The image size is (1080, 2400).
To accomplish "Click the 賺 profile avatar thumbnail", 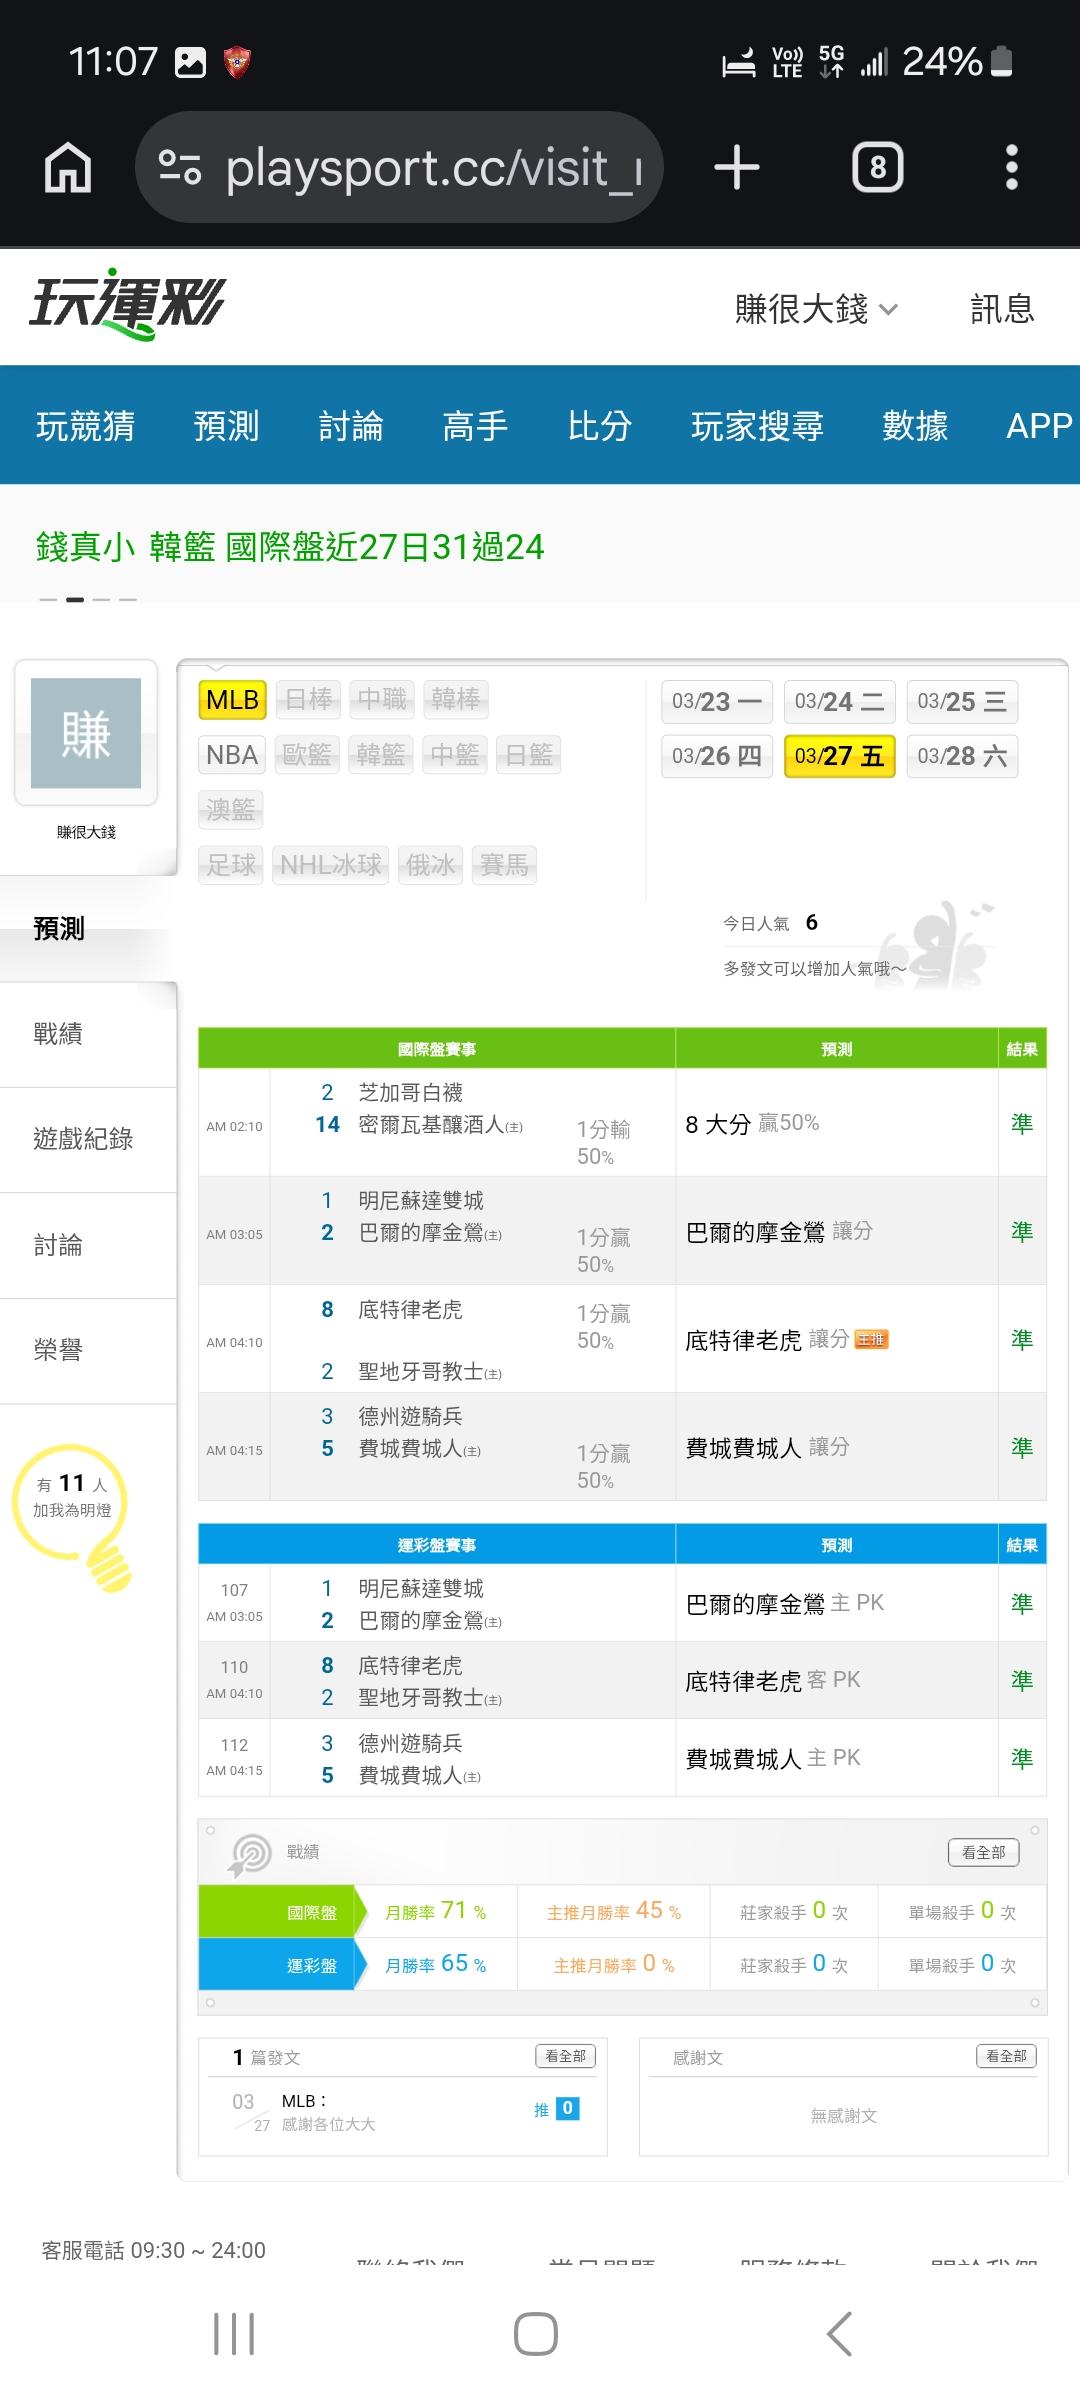I will click(86, 733).
